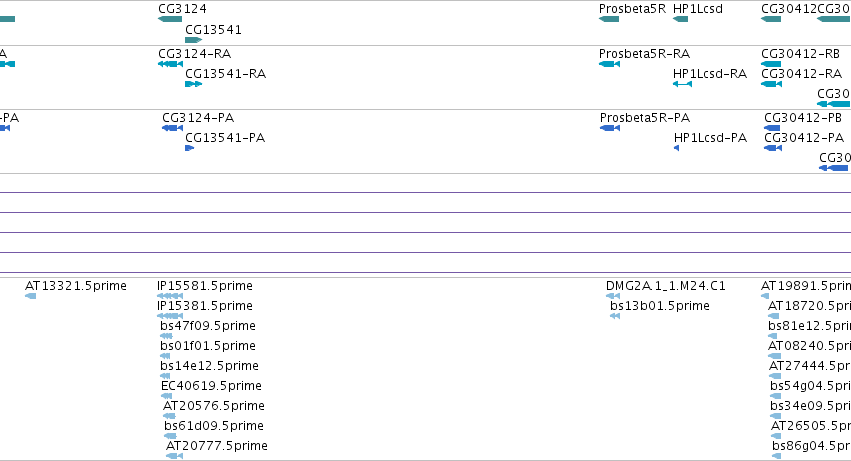
Task: Select the Prosbeta5R-PA protein glyph
Action: pyautogui.click(x=610, y=128)
